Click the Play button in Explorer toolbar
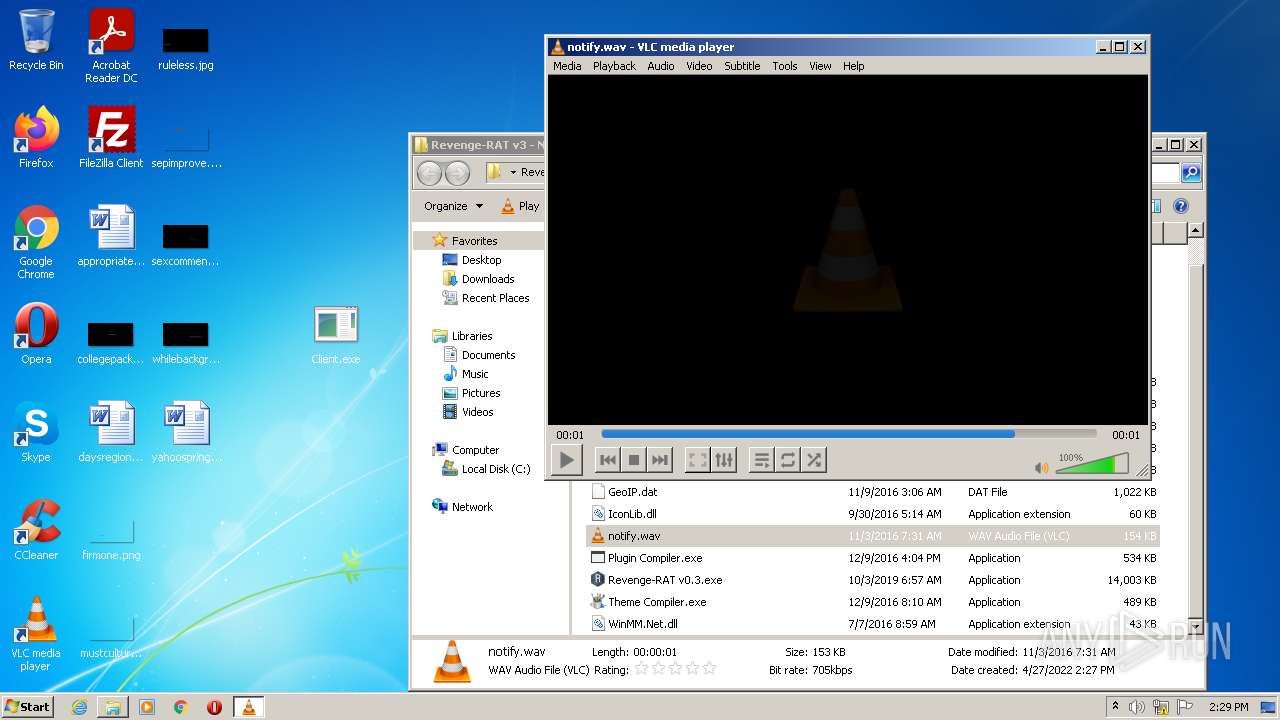The image size is (1280, 720). [520, 206]
